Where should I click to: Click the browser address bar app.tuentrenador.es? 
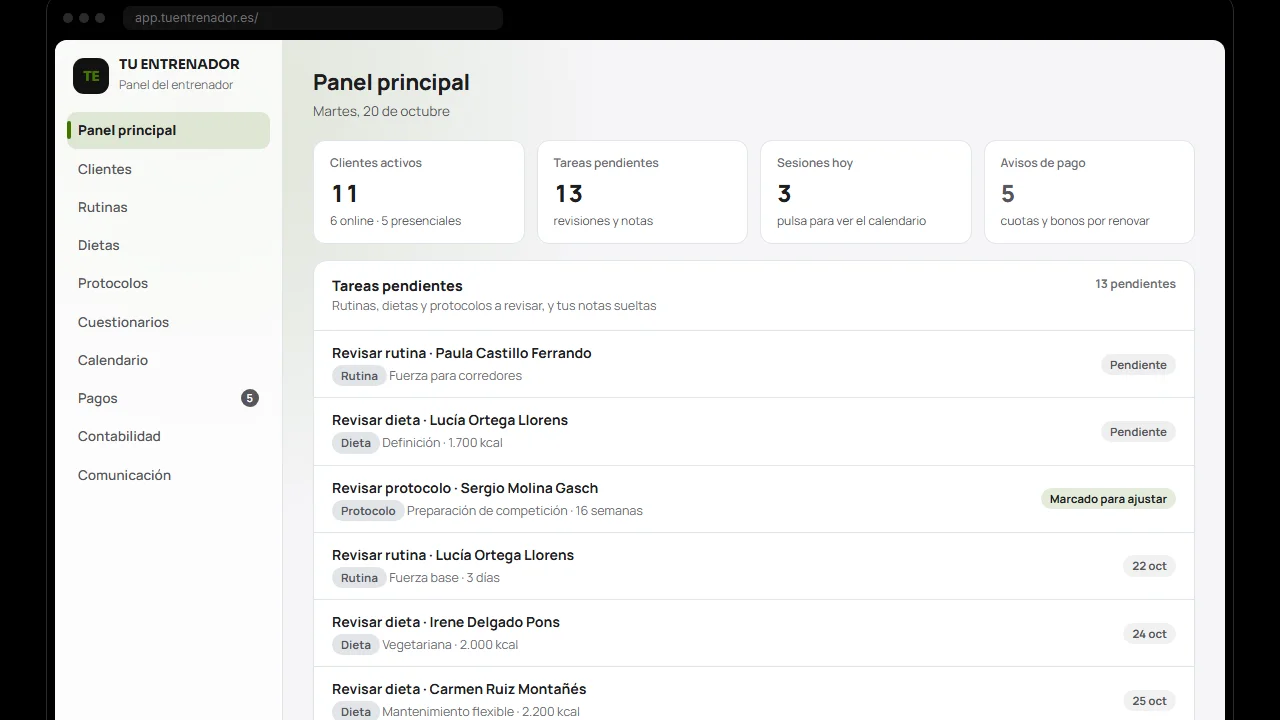[313, 18]
